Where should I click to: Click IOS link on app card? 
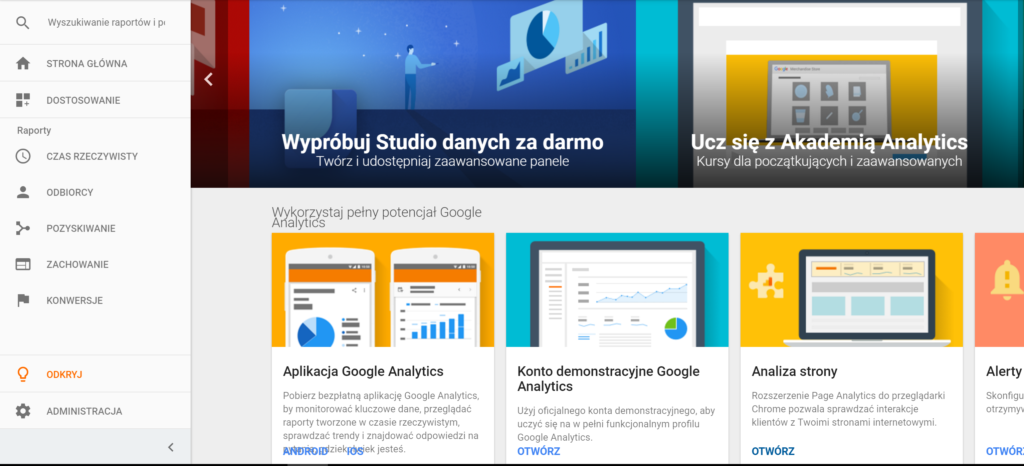pos(355,452)
